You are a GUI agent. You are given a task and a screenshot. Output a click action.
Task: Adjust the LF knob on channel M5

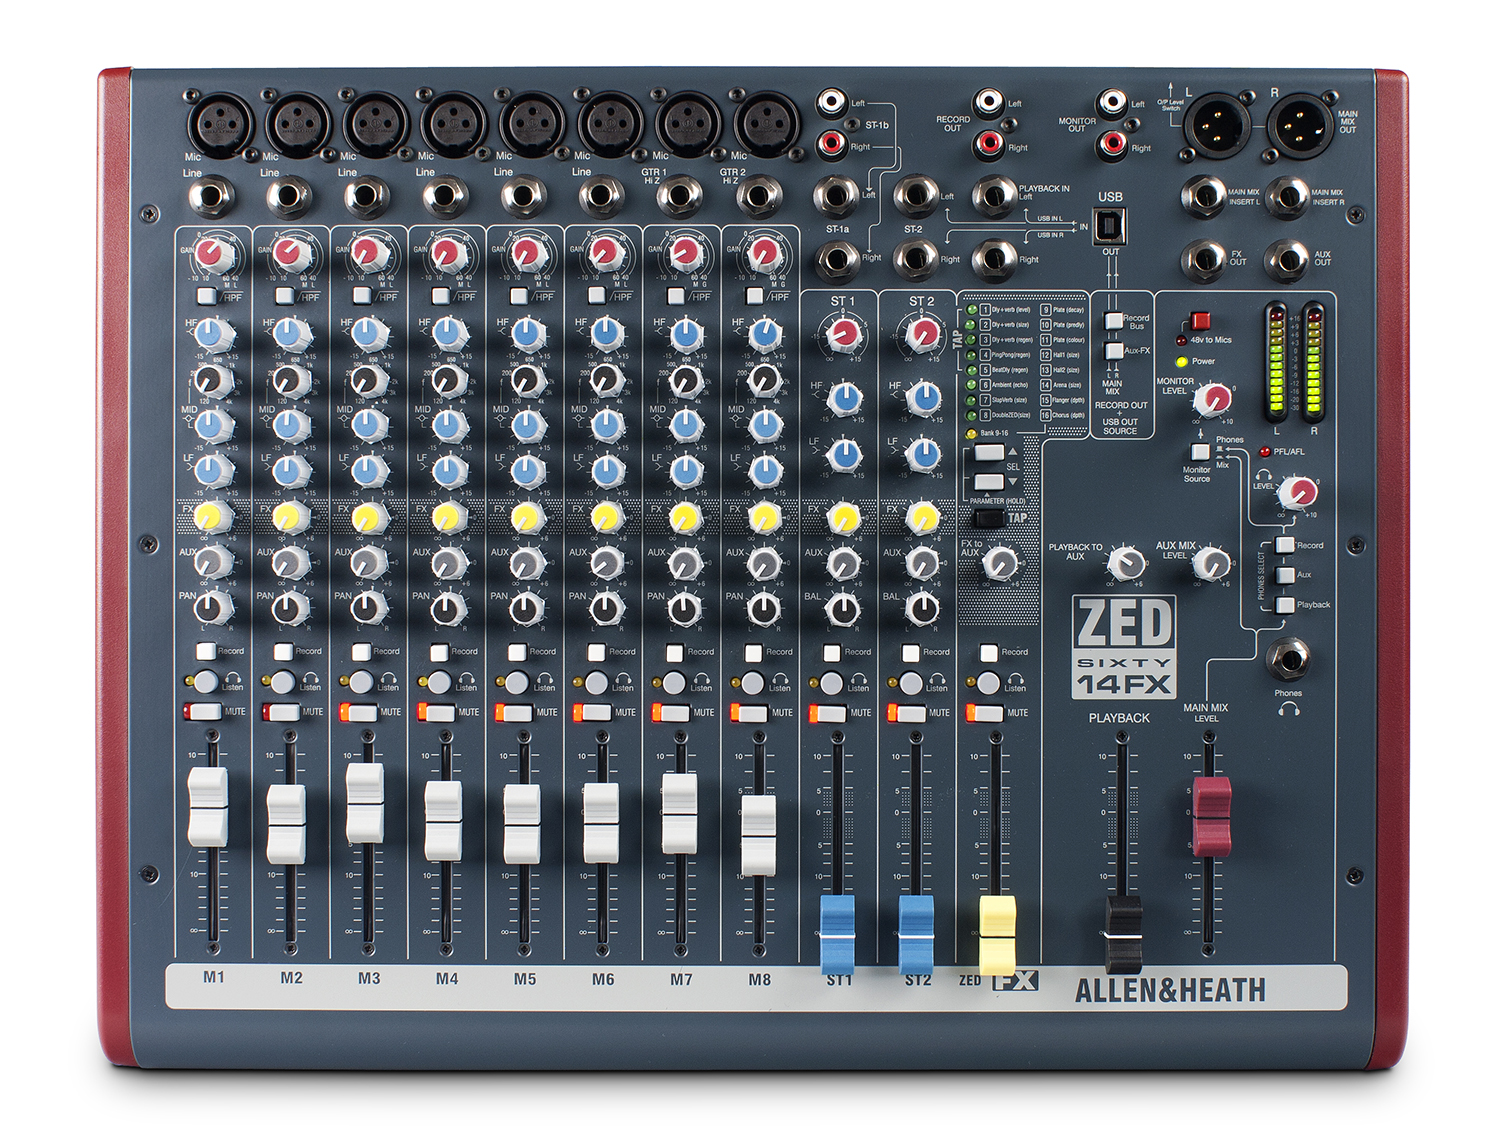click(526, 470)
